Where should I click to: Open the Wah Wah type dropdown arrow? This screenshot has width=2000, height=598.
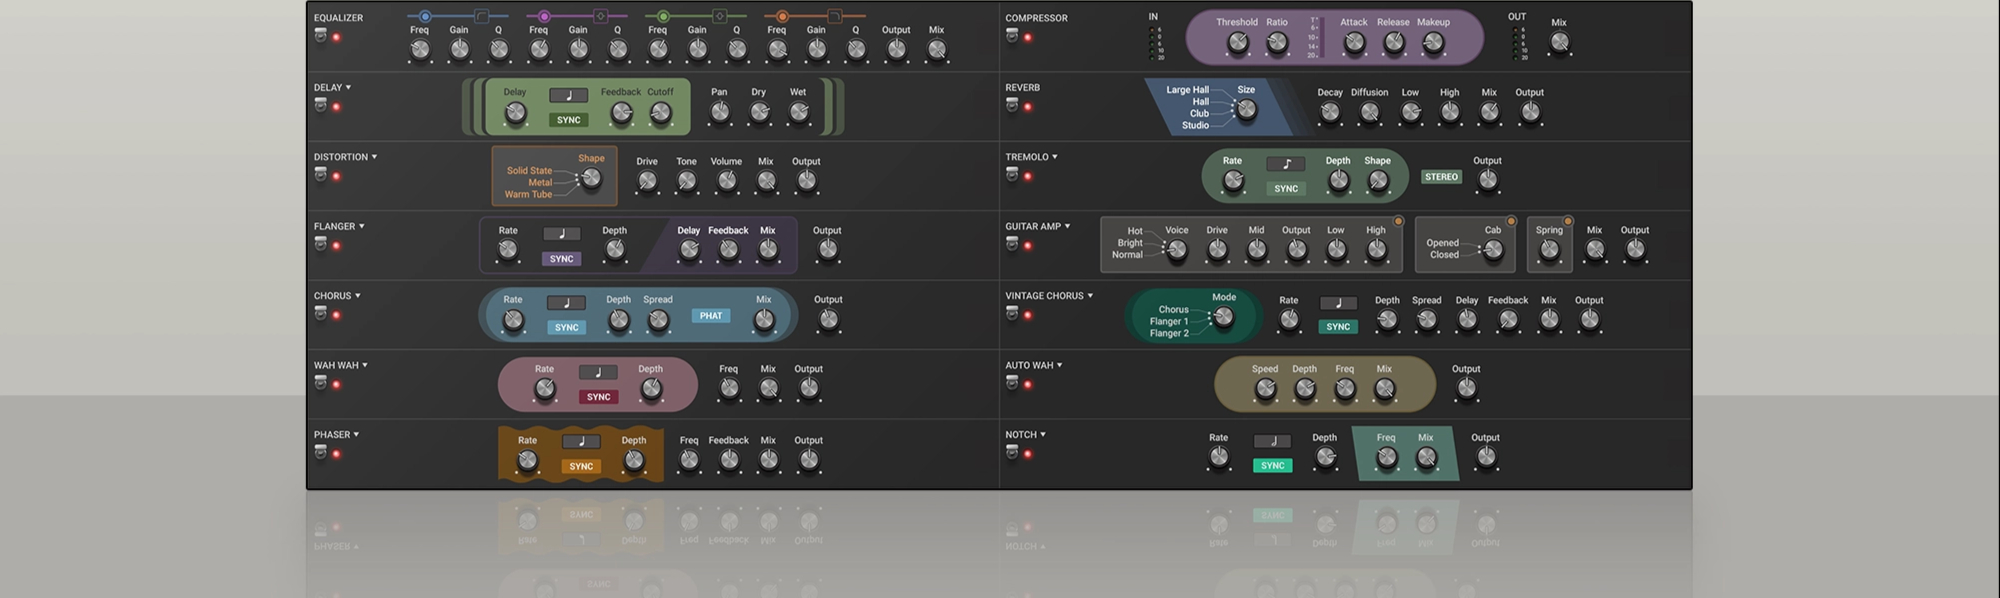(364, 365)
